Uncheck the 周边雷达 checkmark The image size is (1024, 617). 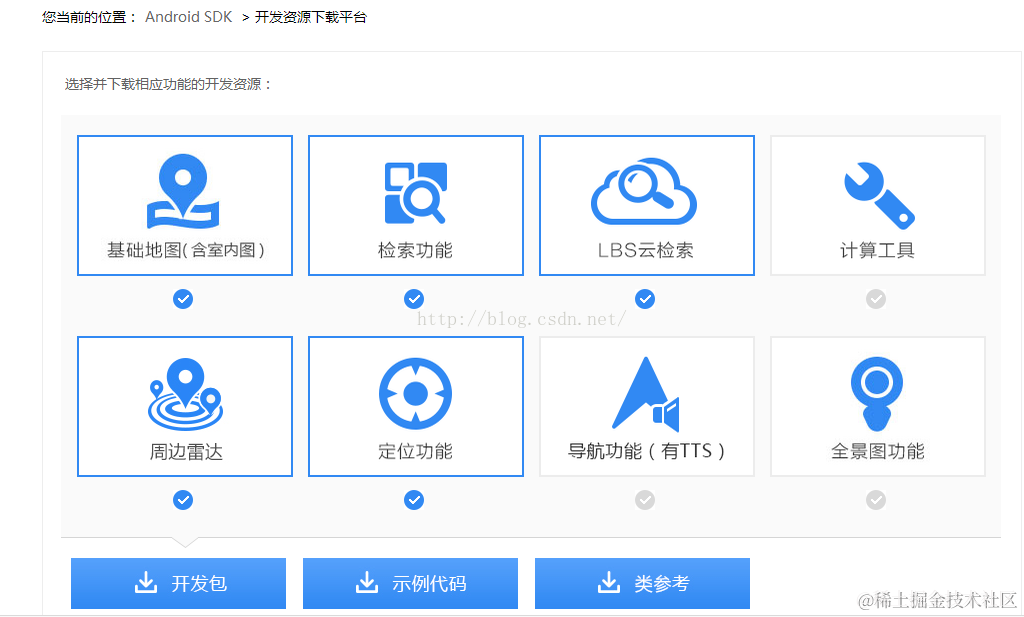pyautogui.click(x=183, y=500)
